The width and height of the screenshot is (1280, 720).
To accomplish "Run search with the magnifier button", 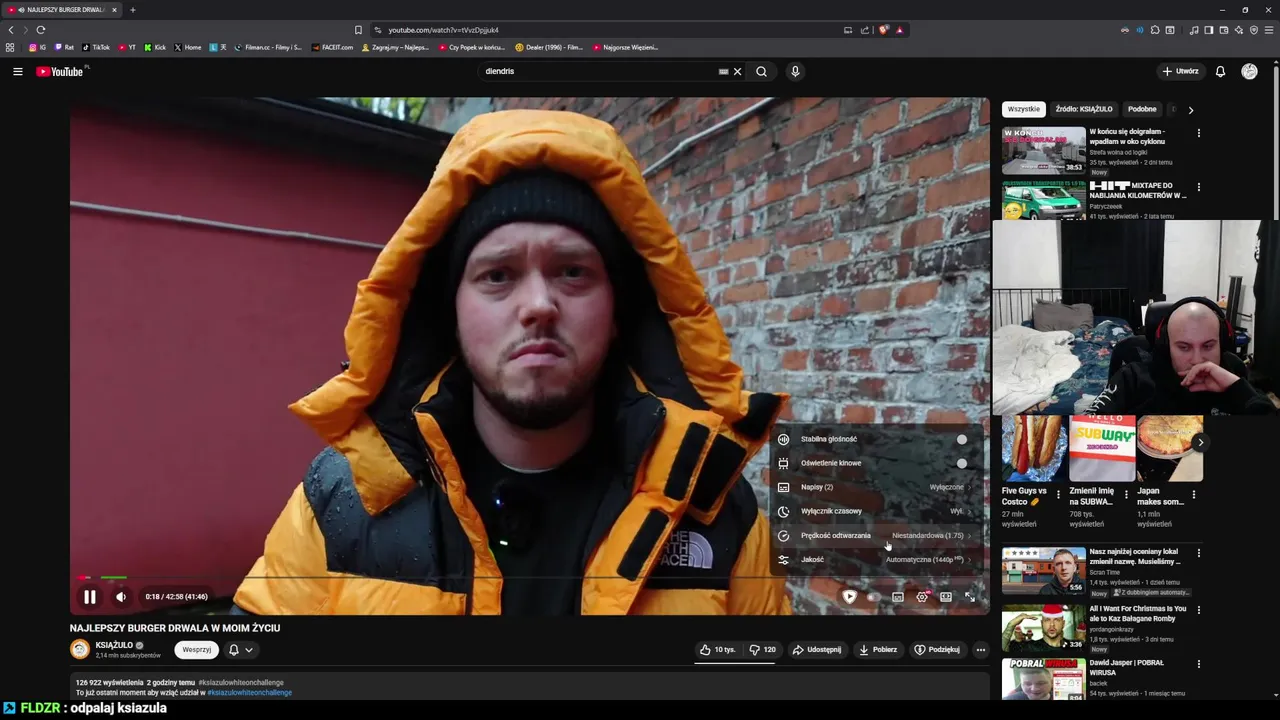I will coord(761,71).
